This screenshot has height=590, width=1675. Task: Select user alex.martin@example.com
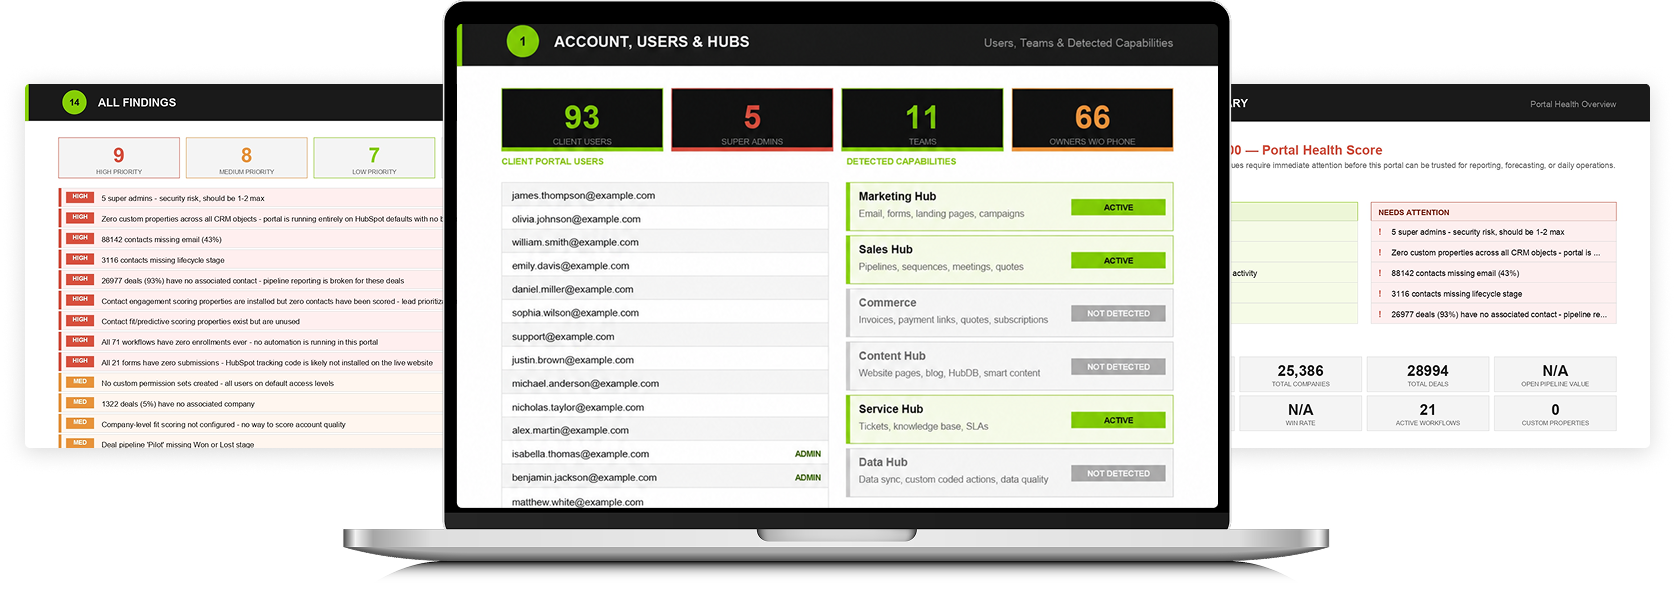[x=665, y=430]
